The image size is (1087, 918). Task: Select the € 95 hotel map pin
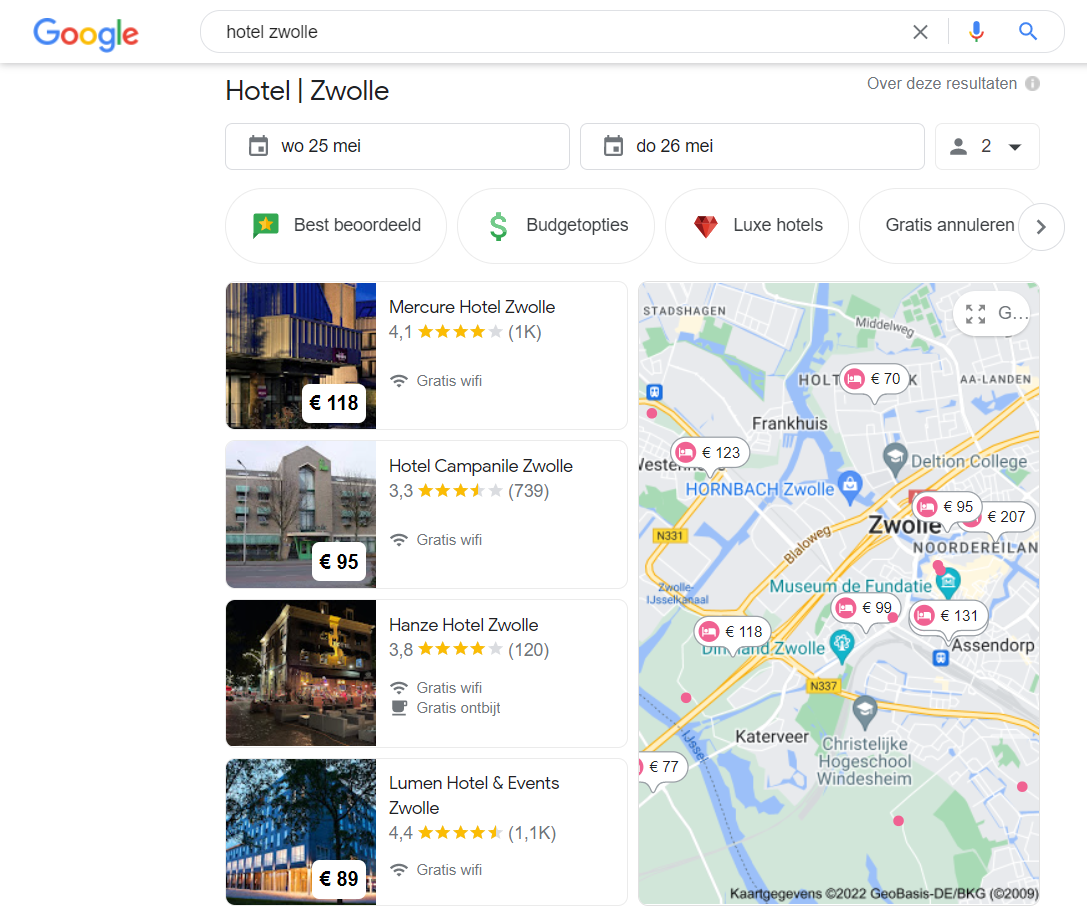coord(946,507)
